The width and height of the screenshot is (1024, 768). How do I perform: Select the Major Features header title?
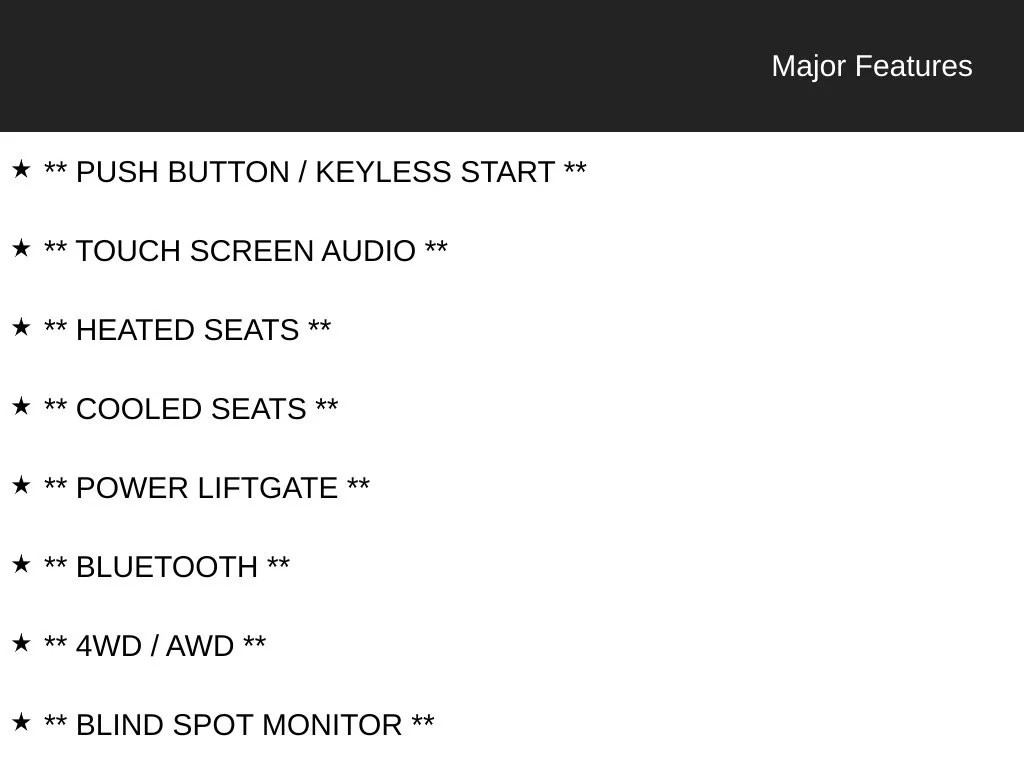coord(872,66)
